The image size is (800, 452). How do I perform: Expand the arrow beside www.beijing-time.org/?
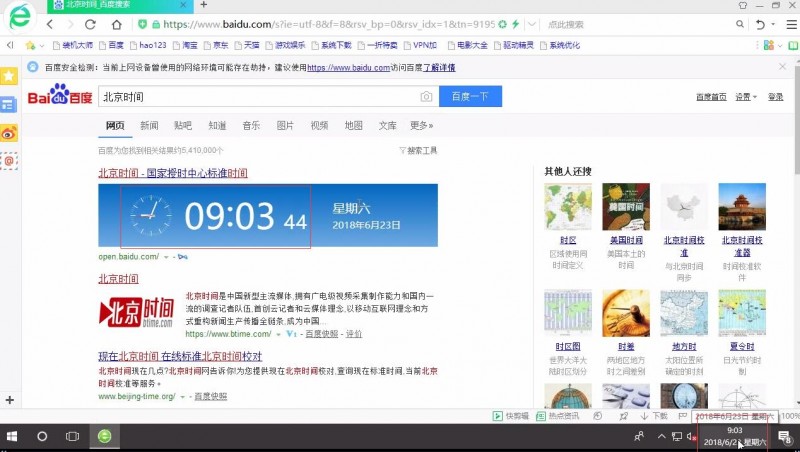coord(182,396)
